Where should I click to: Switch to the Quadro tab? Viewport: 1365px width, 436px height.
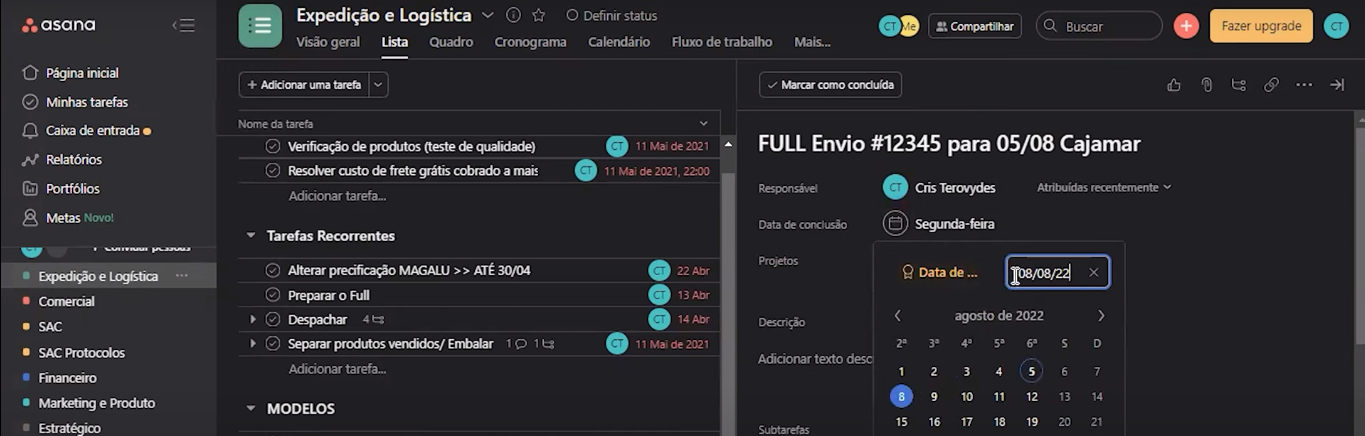pyautogui.click(x=451, y=42)
